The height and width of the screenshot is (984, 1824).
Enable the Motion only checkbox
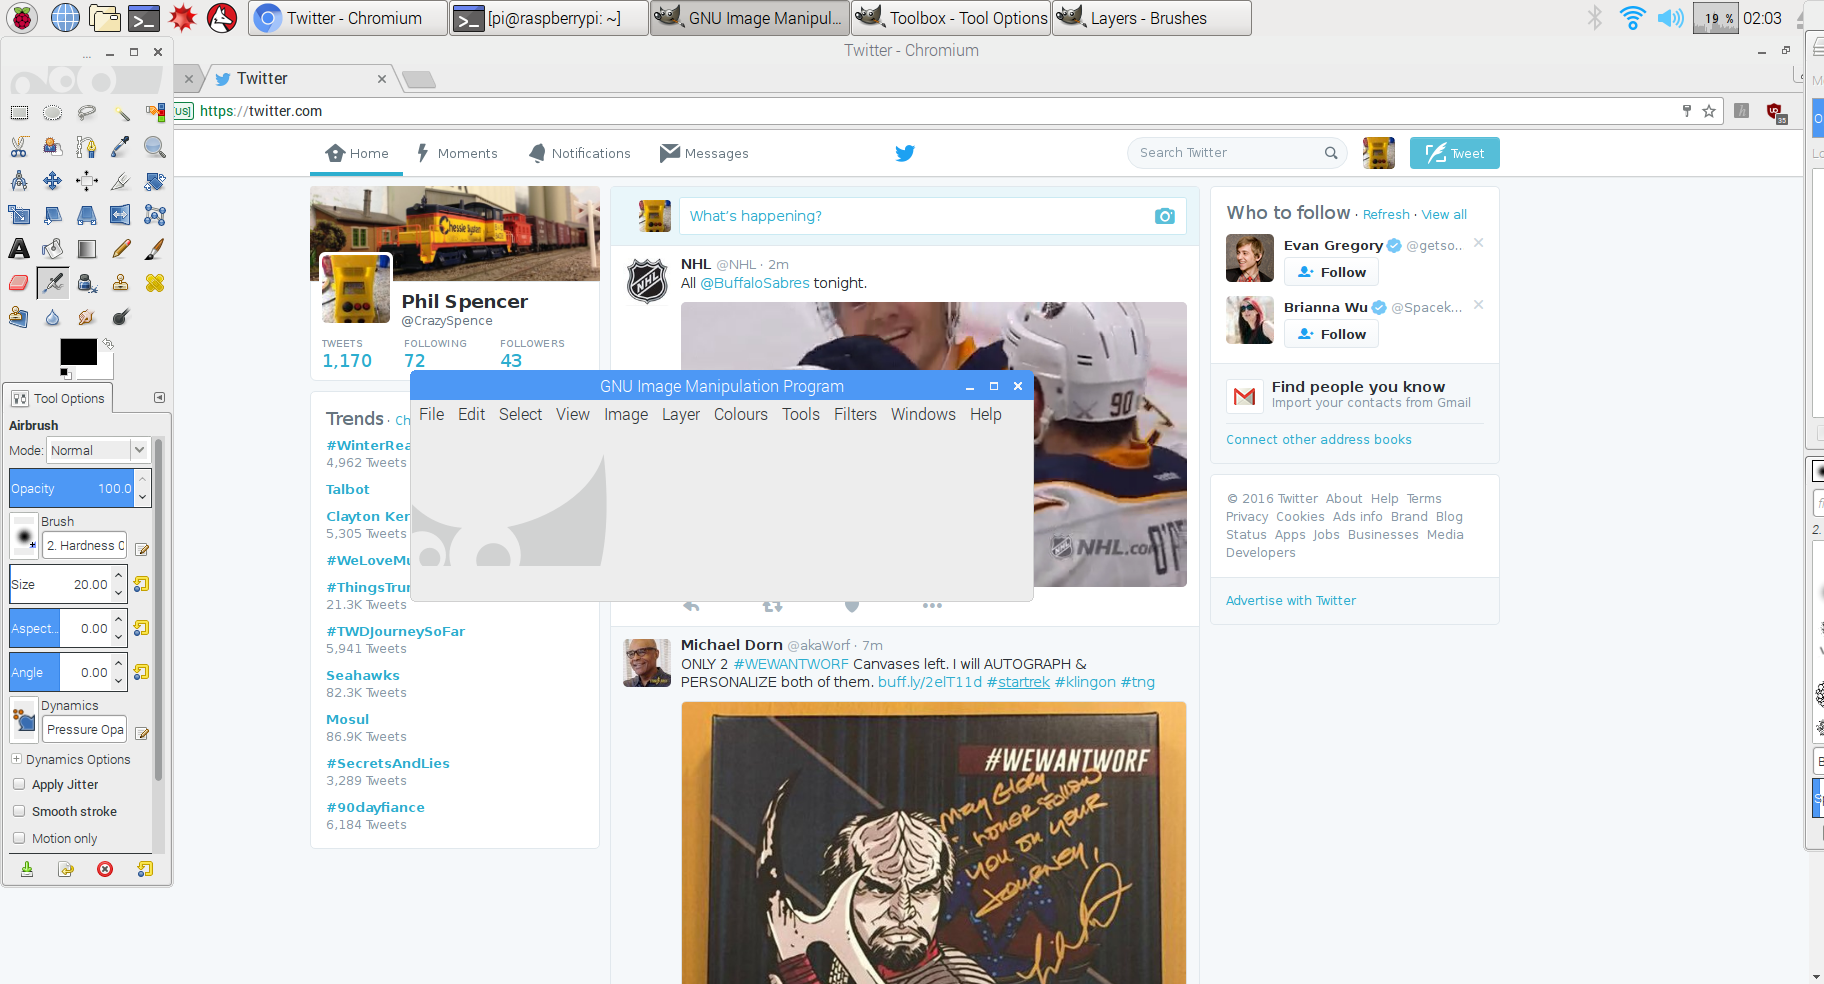tap(19, 838)
